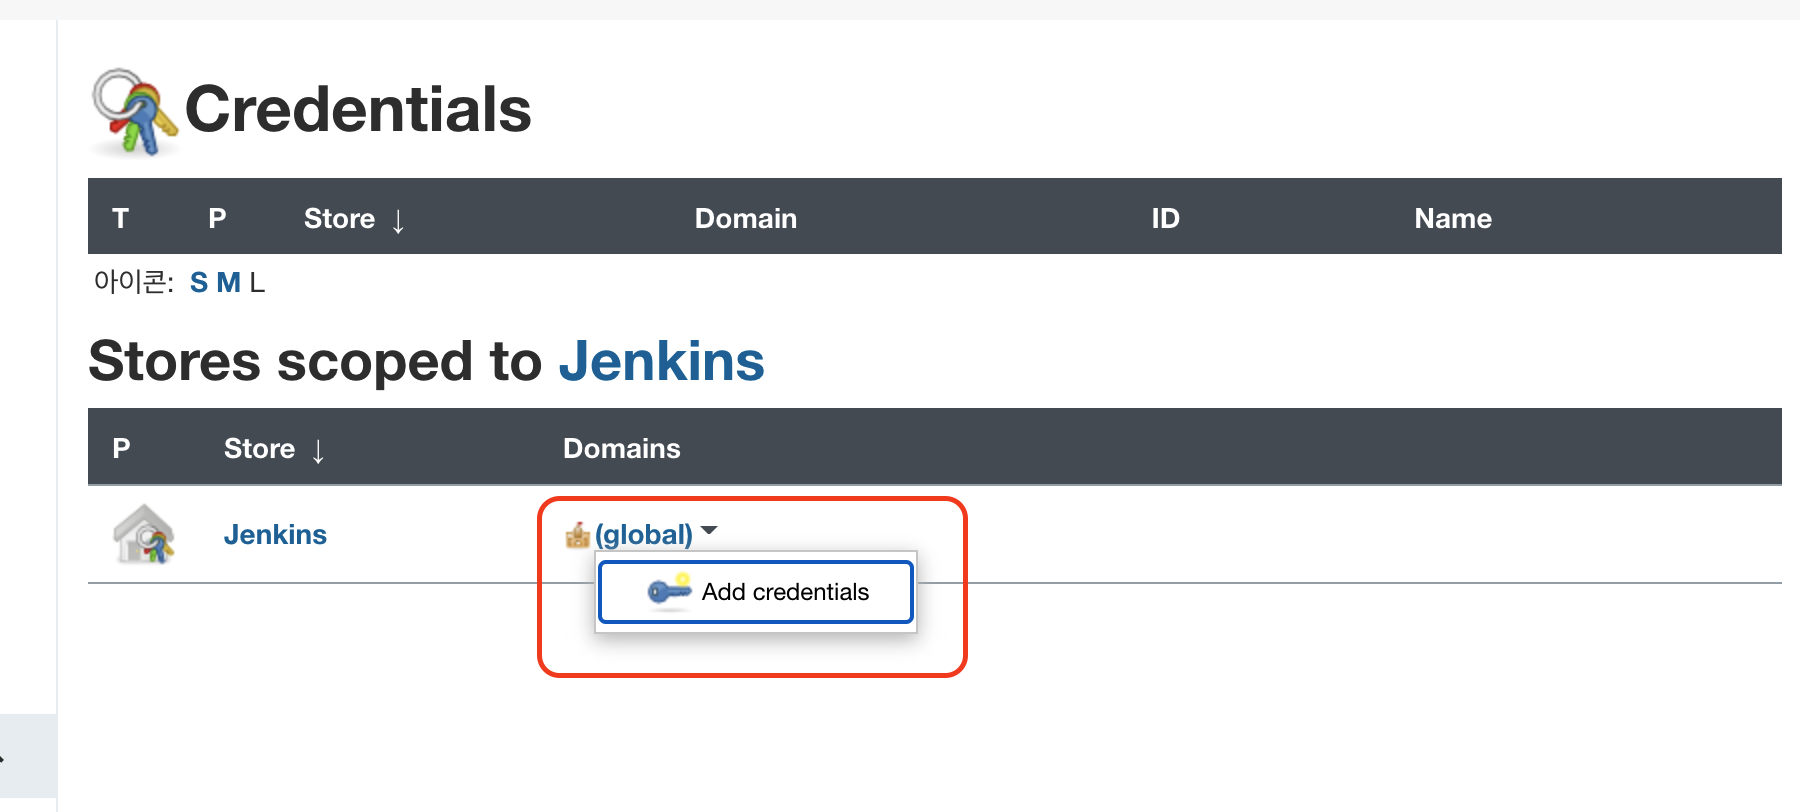Click the L icon size label
This screenshot has width=1800, height=812.
tap(257, 283)
